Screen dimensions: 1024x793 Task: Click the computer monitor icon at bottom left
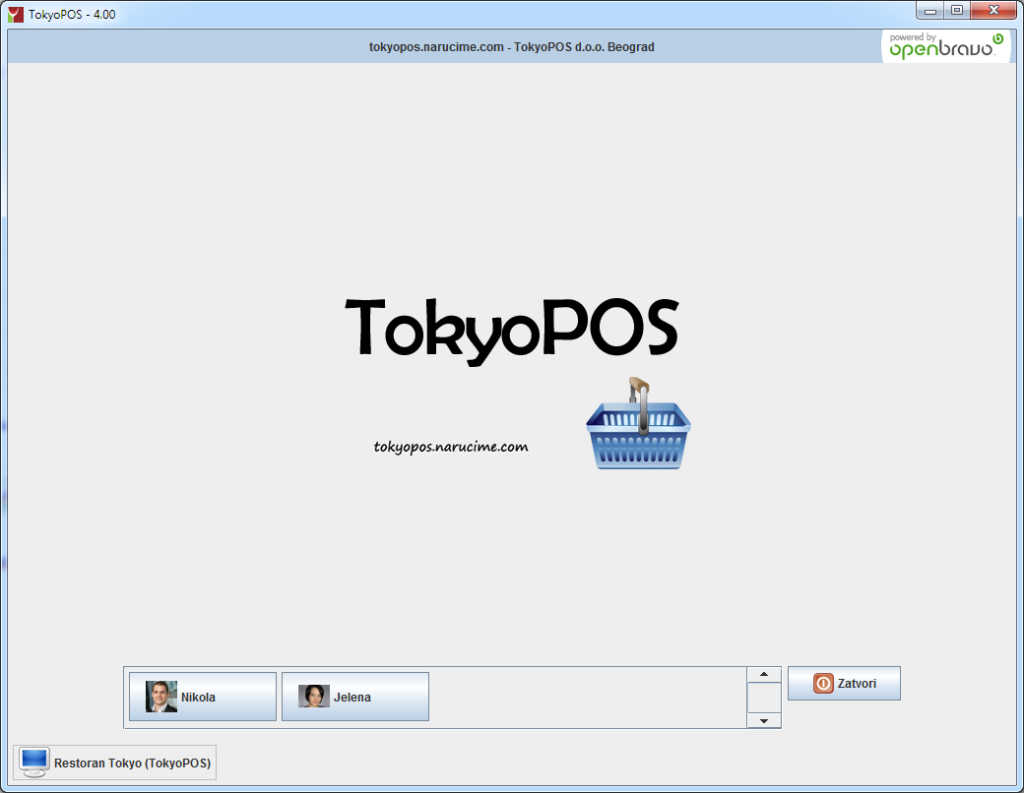point(34,762)
